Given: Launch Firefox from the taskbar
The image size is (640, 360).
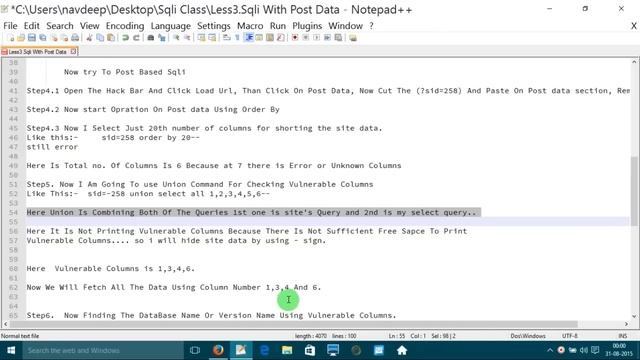Looking at the screenshot, I should pos(218,350).
